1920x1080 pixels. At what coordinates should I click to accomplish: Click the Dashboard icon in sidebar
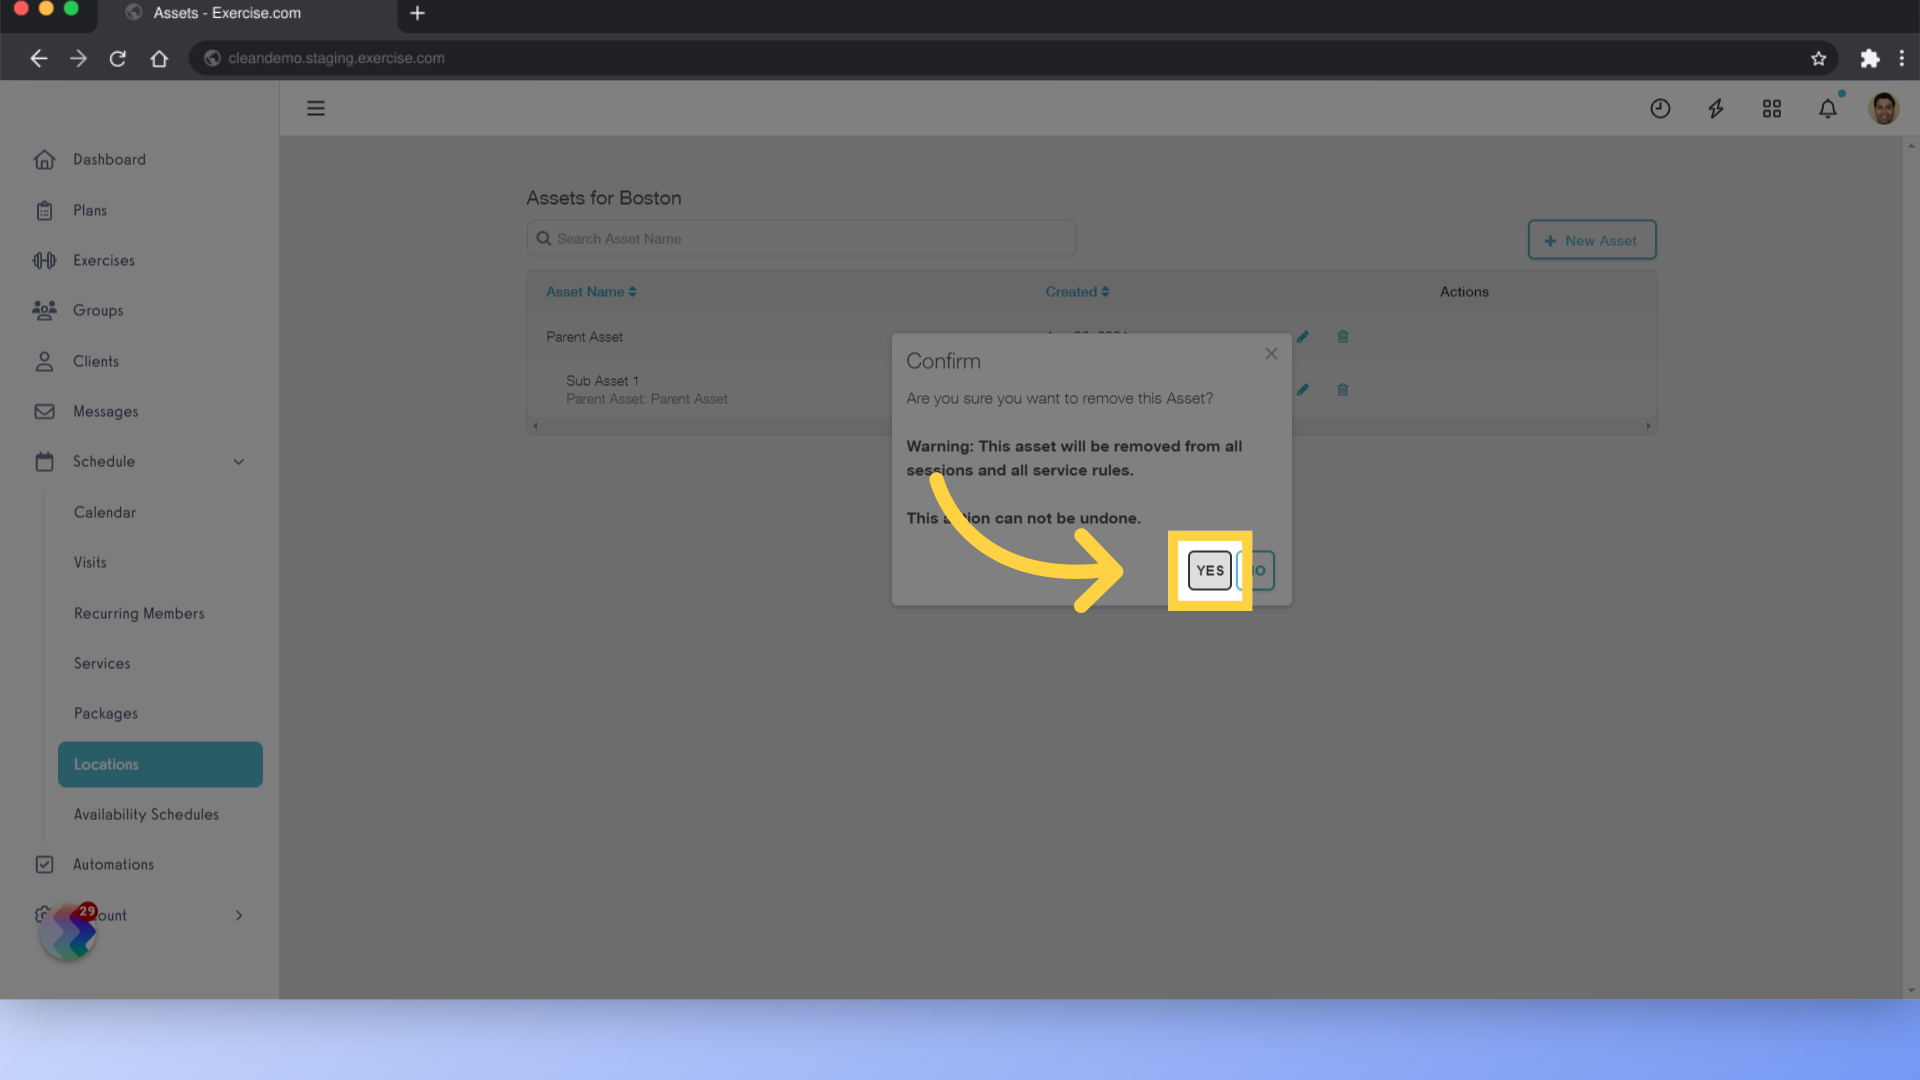pyautogui.click(x=44, y=158)
